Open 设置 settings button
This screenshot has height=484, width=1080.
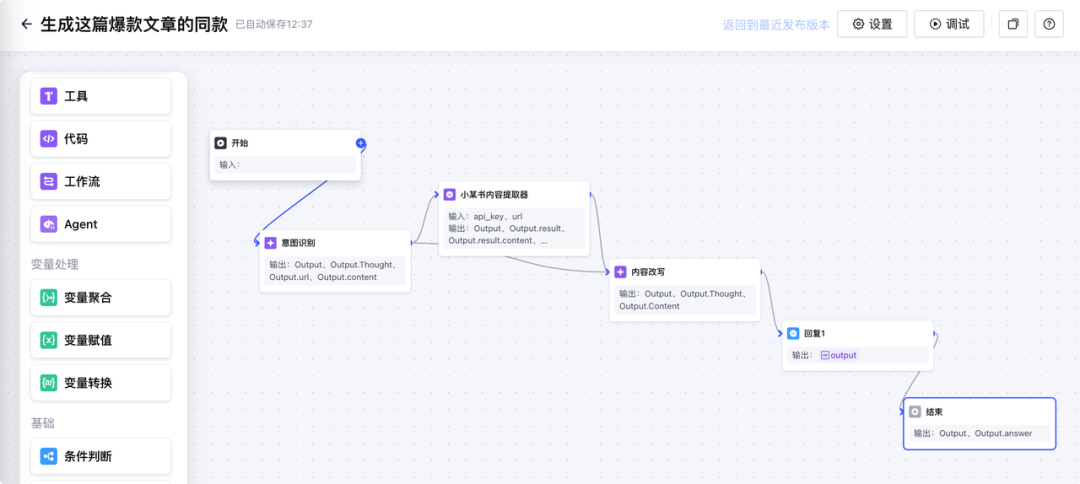pos(872,24)
